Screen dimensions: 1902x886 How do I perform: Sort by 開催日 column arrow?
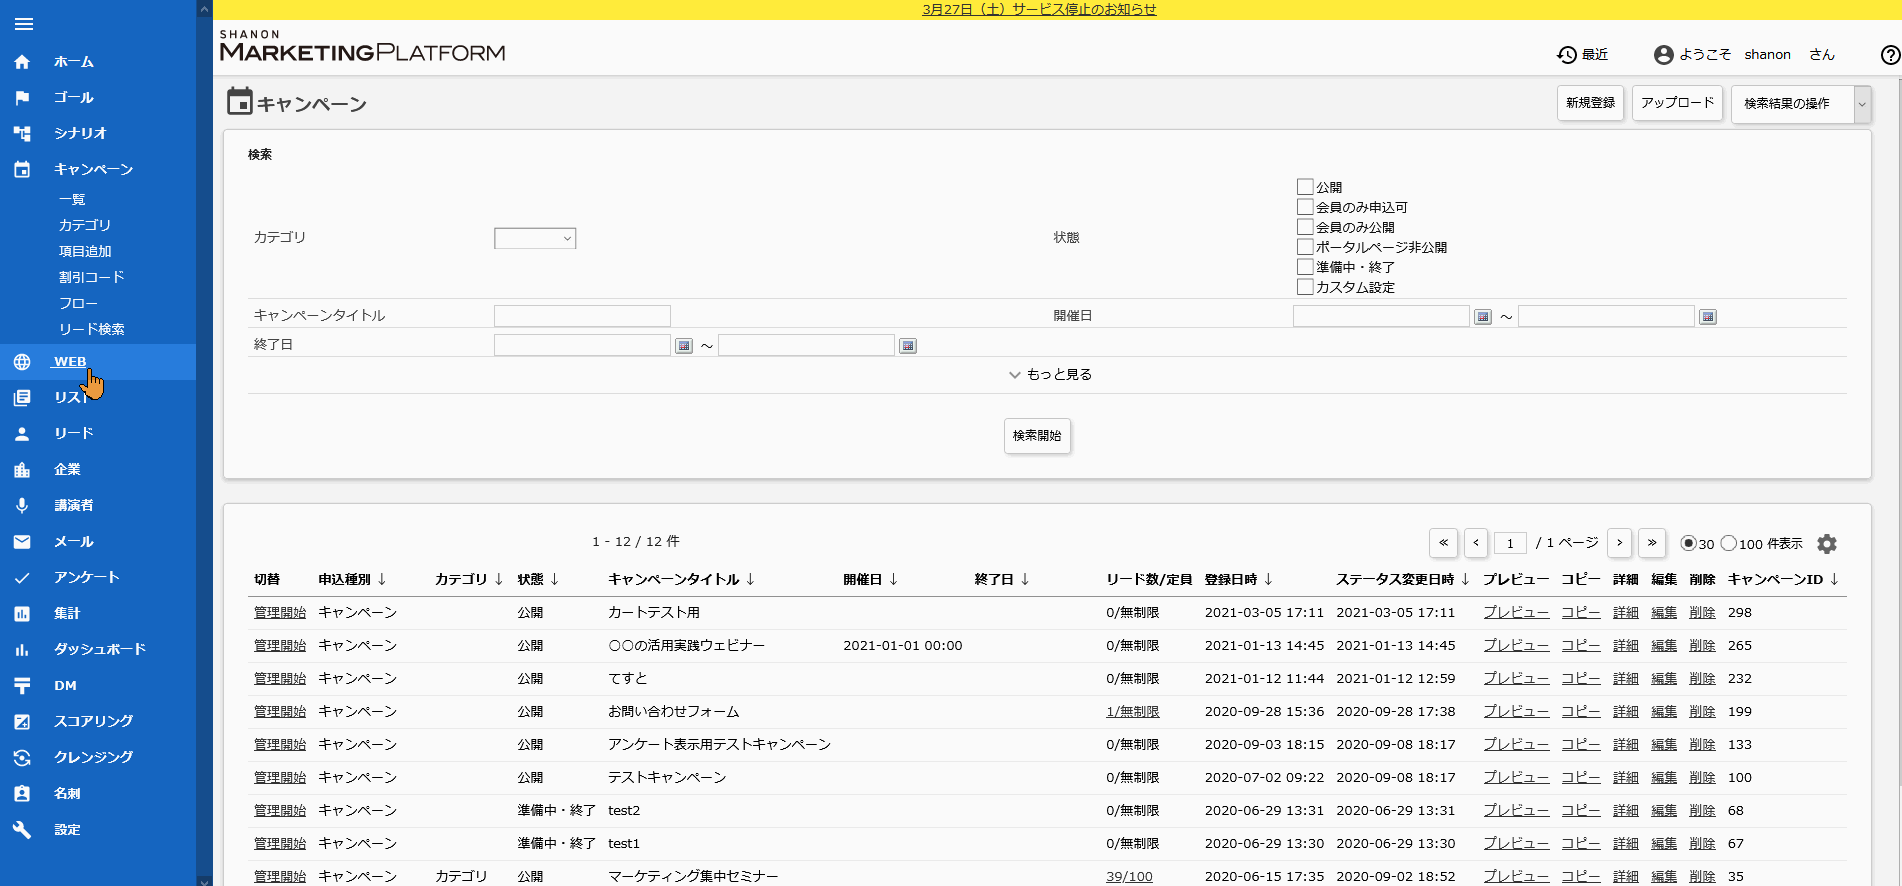pos(894,580)
